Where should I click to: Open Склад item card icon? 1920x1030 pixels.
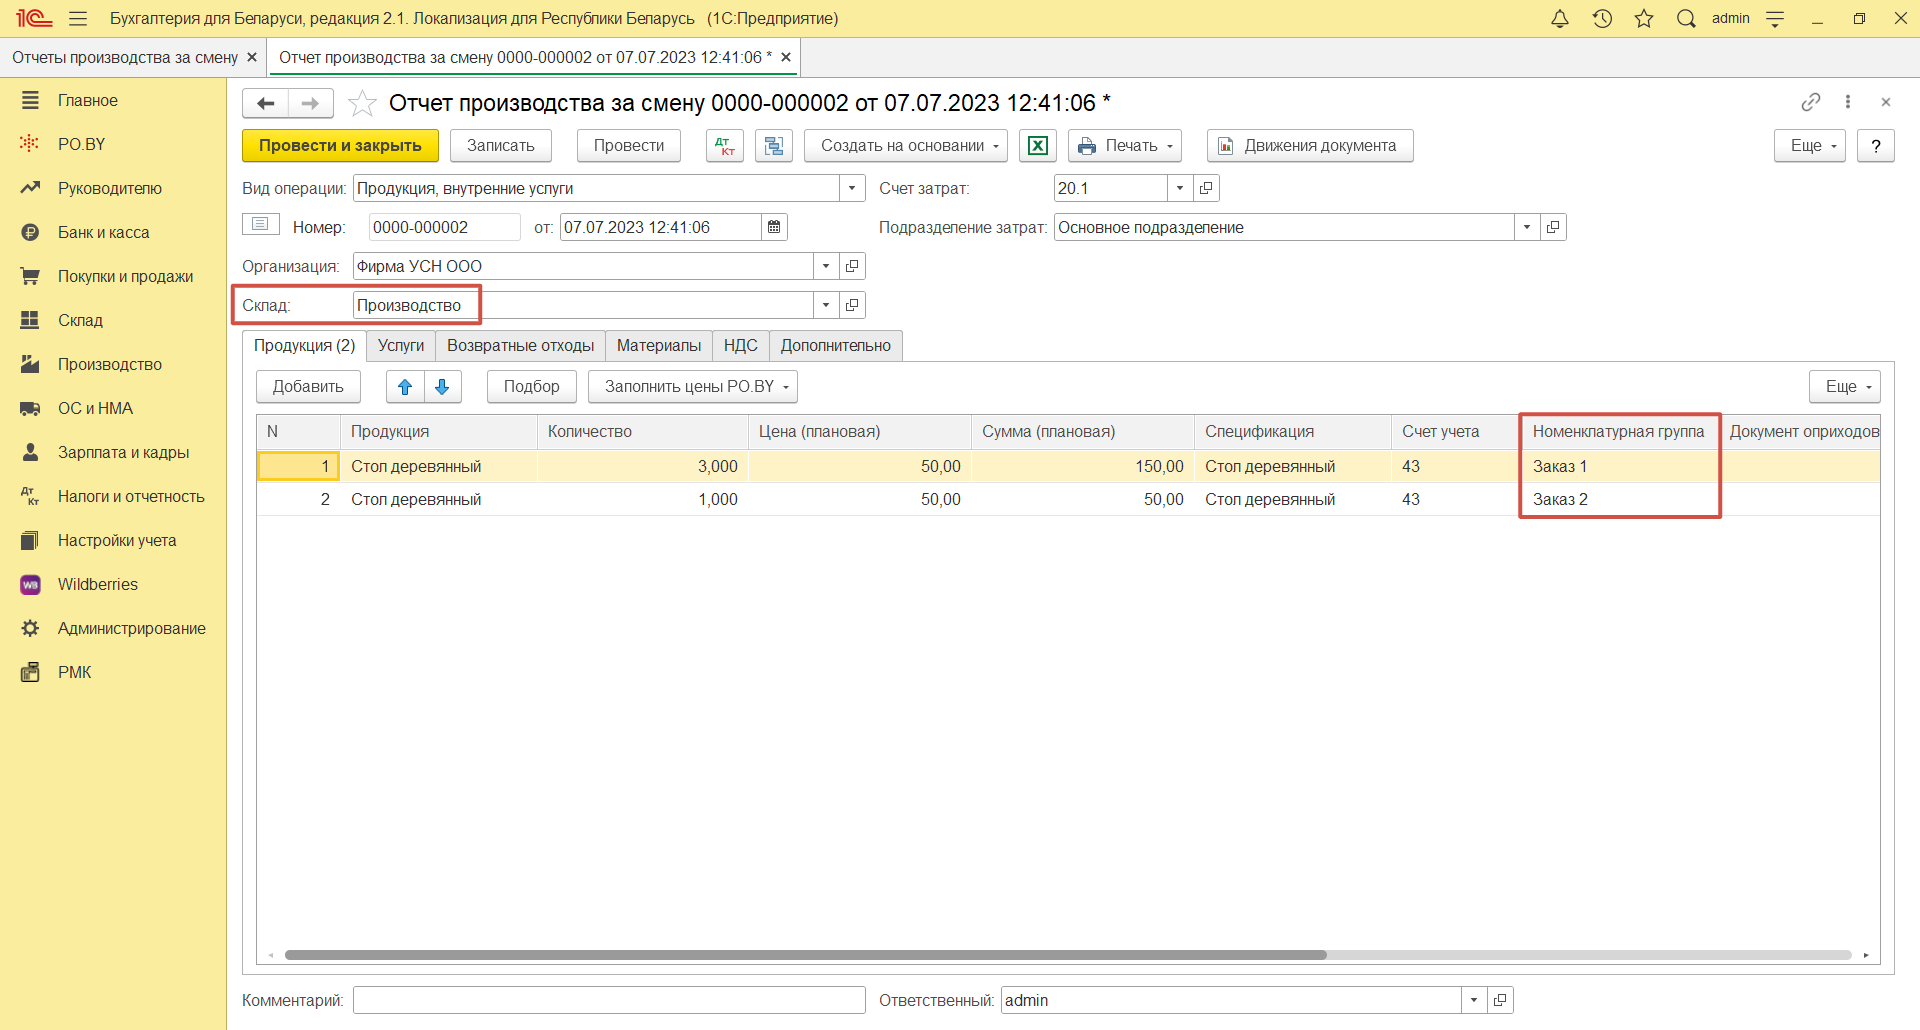[x=852, y=305]
